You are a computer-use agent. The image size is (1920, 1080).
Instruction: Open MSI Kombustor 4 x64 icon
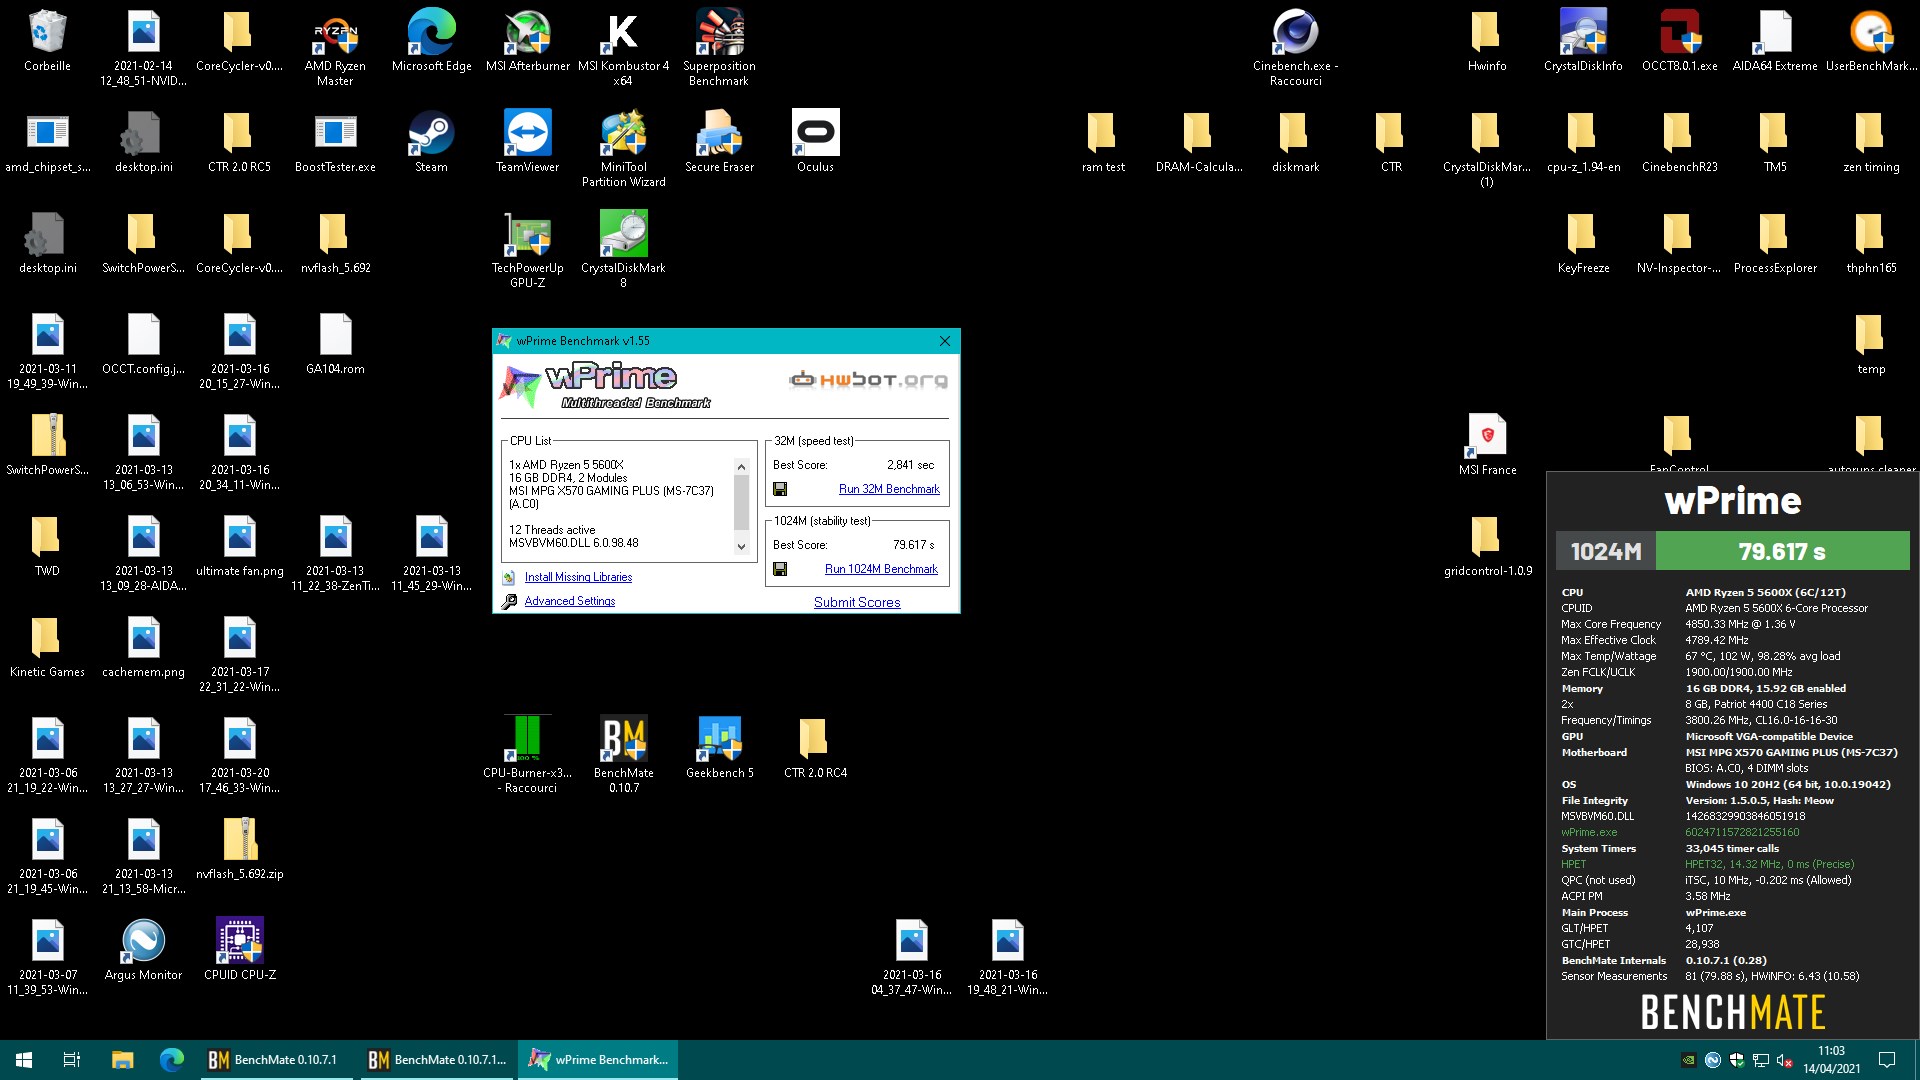pos(623,47)
